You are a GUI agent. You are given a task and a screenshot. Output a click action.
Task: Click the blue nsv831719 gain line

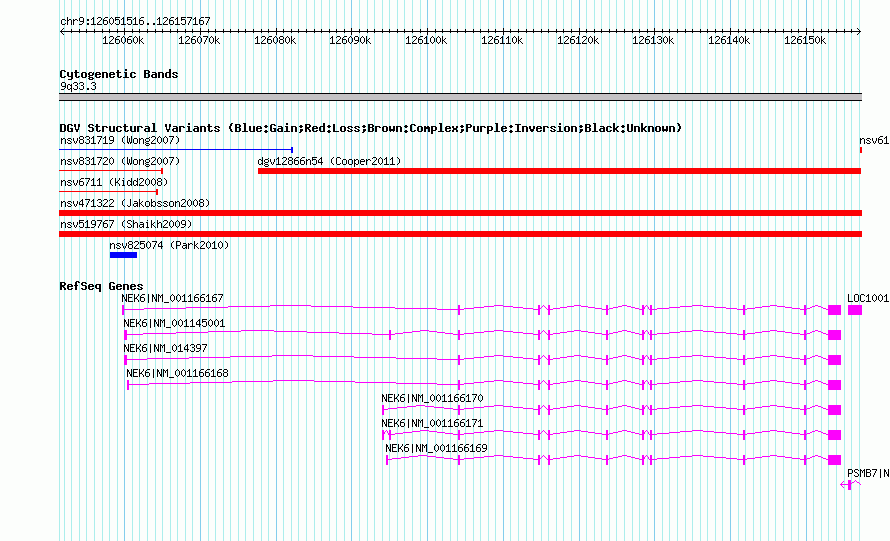point(176,150)
